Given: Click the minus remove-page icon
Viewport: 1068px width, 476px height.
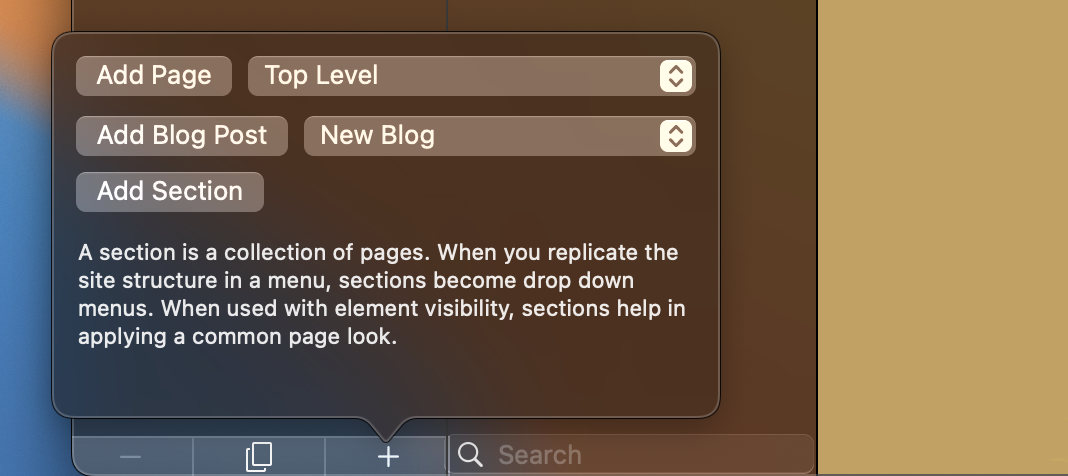Looking at the screenshot, I should tap(130, 456).
